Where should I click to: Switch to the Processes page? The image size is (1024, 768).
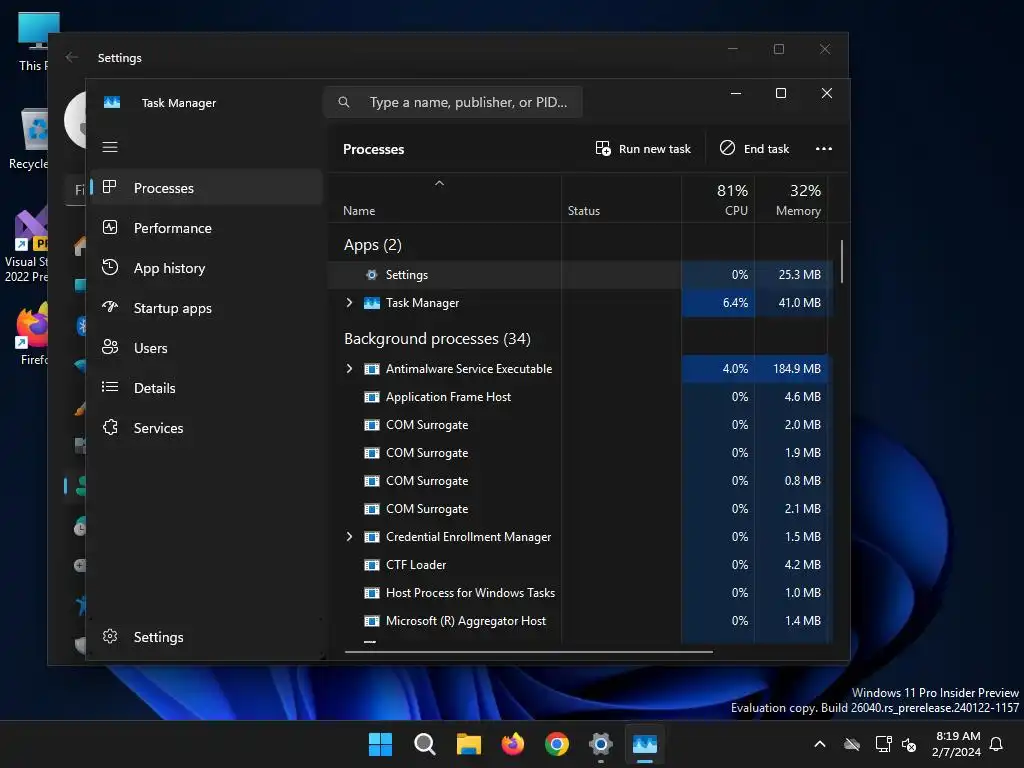pyautogui.click(x=206, y=187)
